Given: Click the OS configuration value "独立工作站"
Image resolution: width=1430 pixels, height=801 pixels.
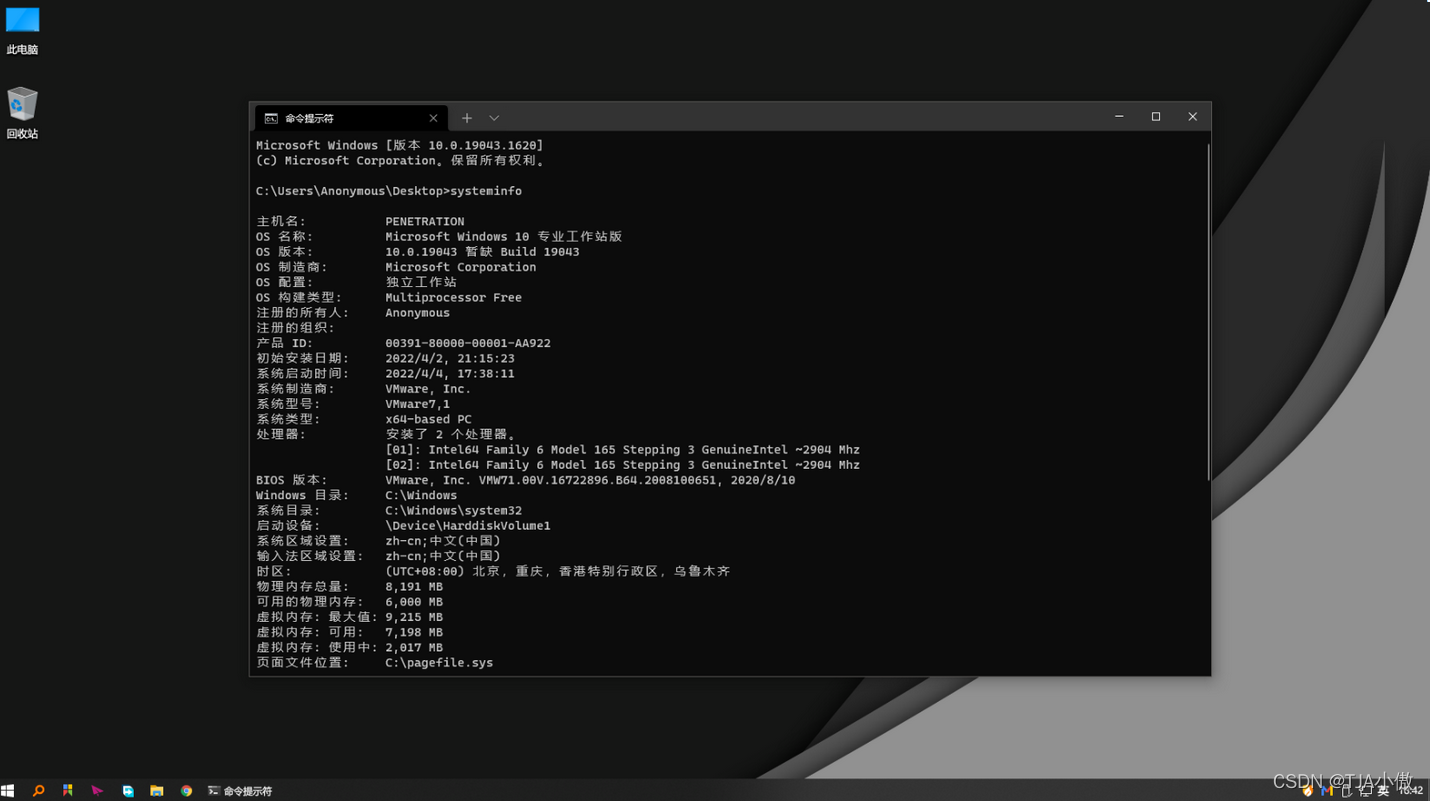Looking at the screenshot, I should [x=421, y=282].
